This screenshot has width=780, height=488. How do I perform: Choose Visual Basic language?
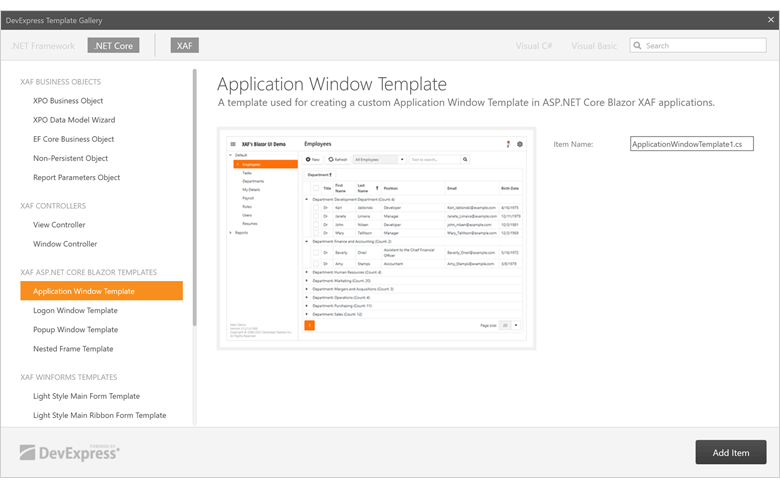[x=594, y=46]
